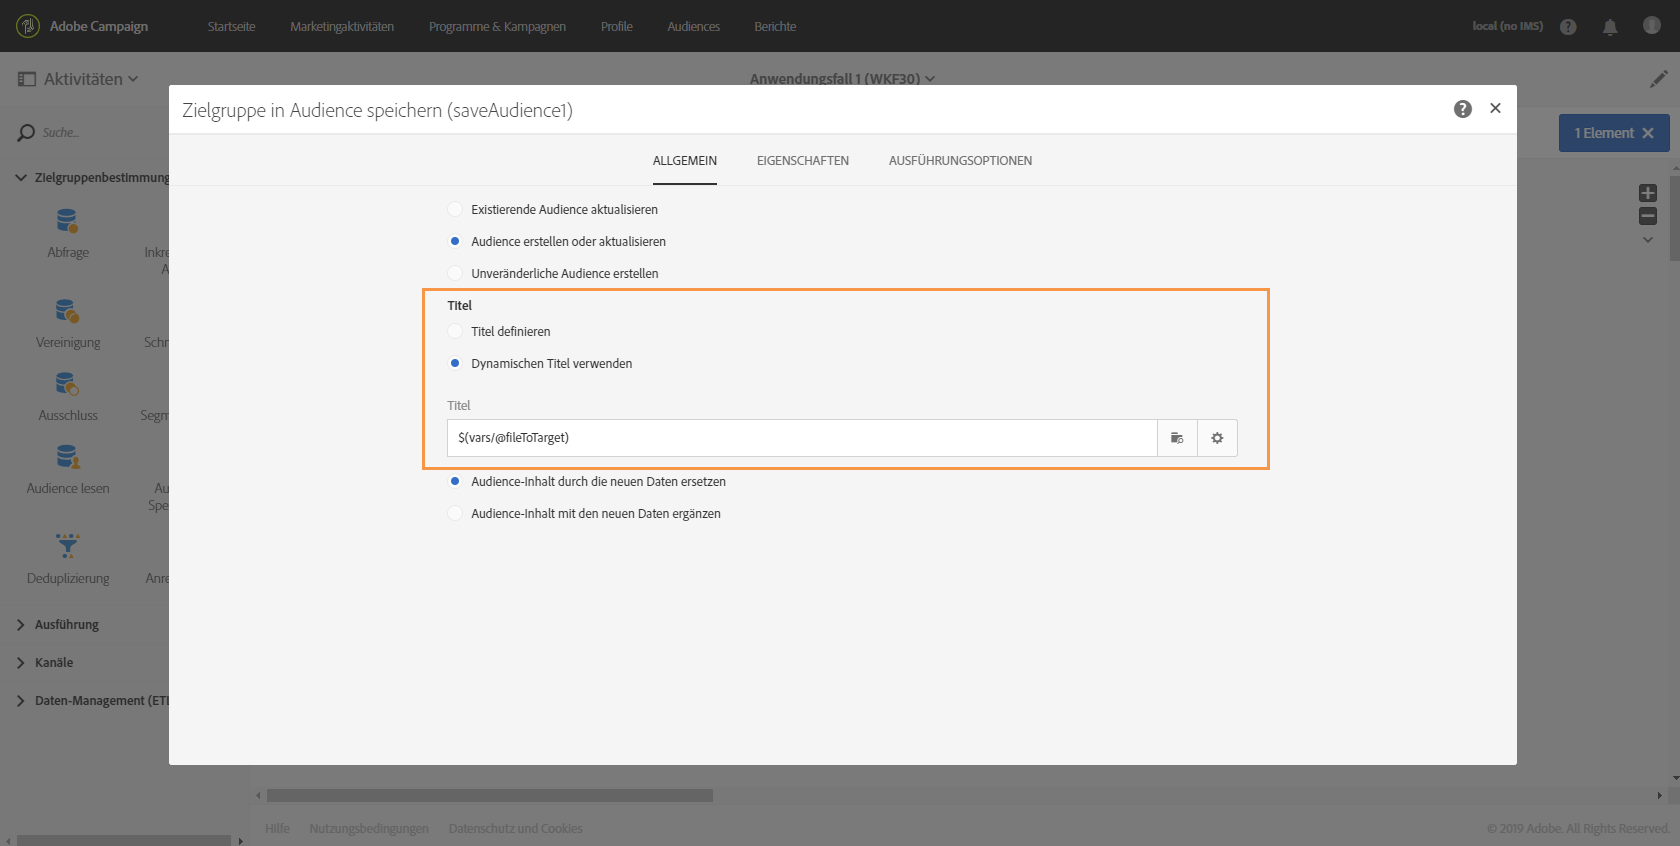Select Existierende Audience aktualisieren option
Viewport: 1680px width, 846px height.
coord(455,209)
